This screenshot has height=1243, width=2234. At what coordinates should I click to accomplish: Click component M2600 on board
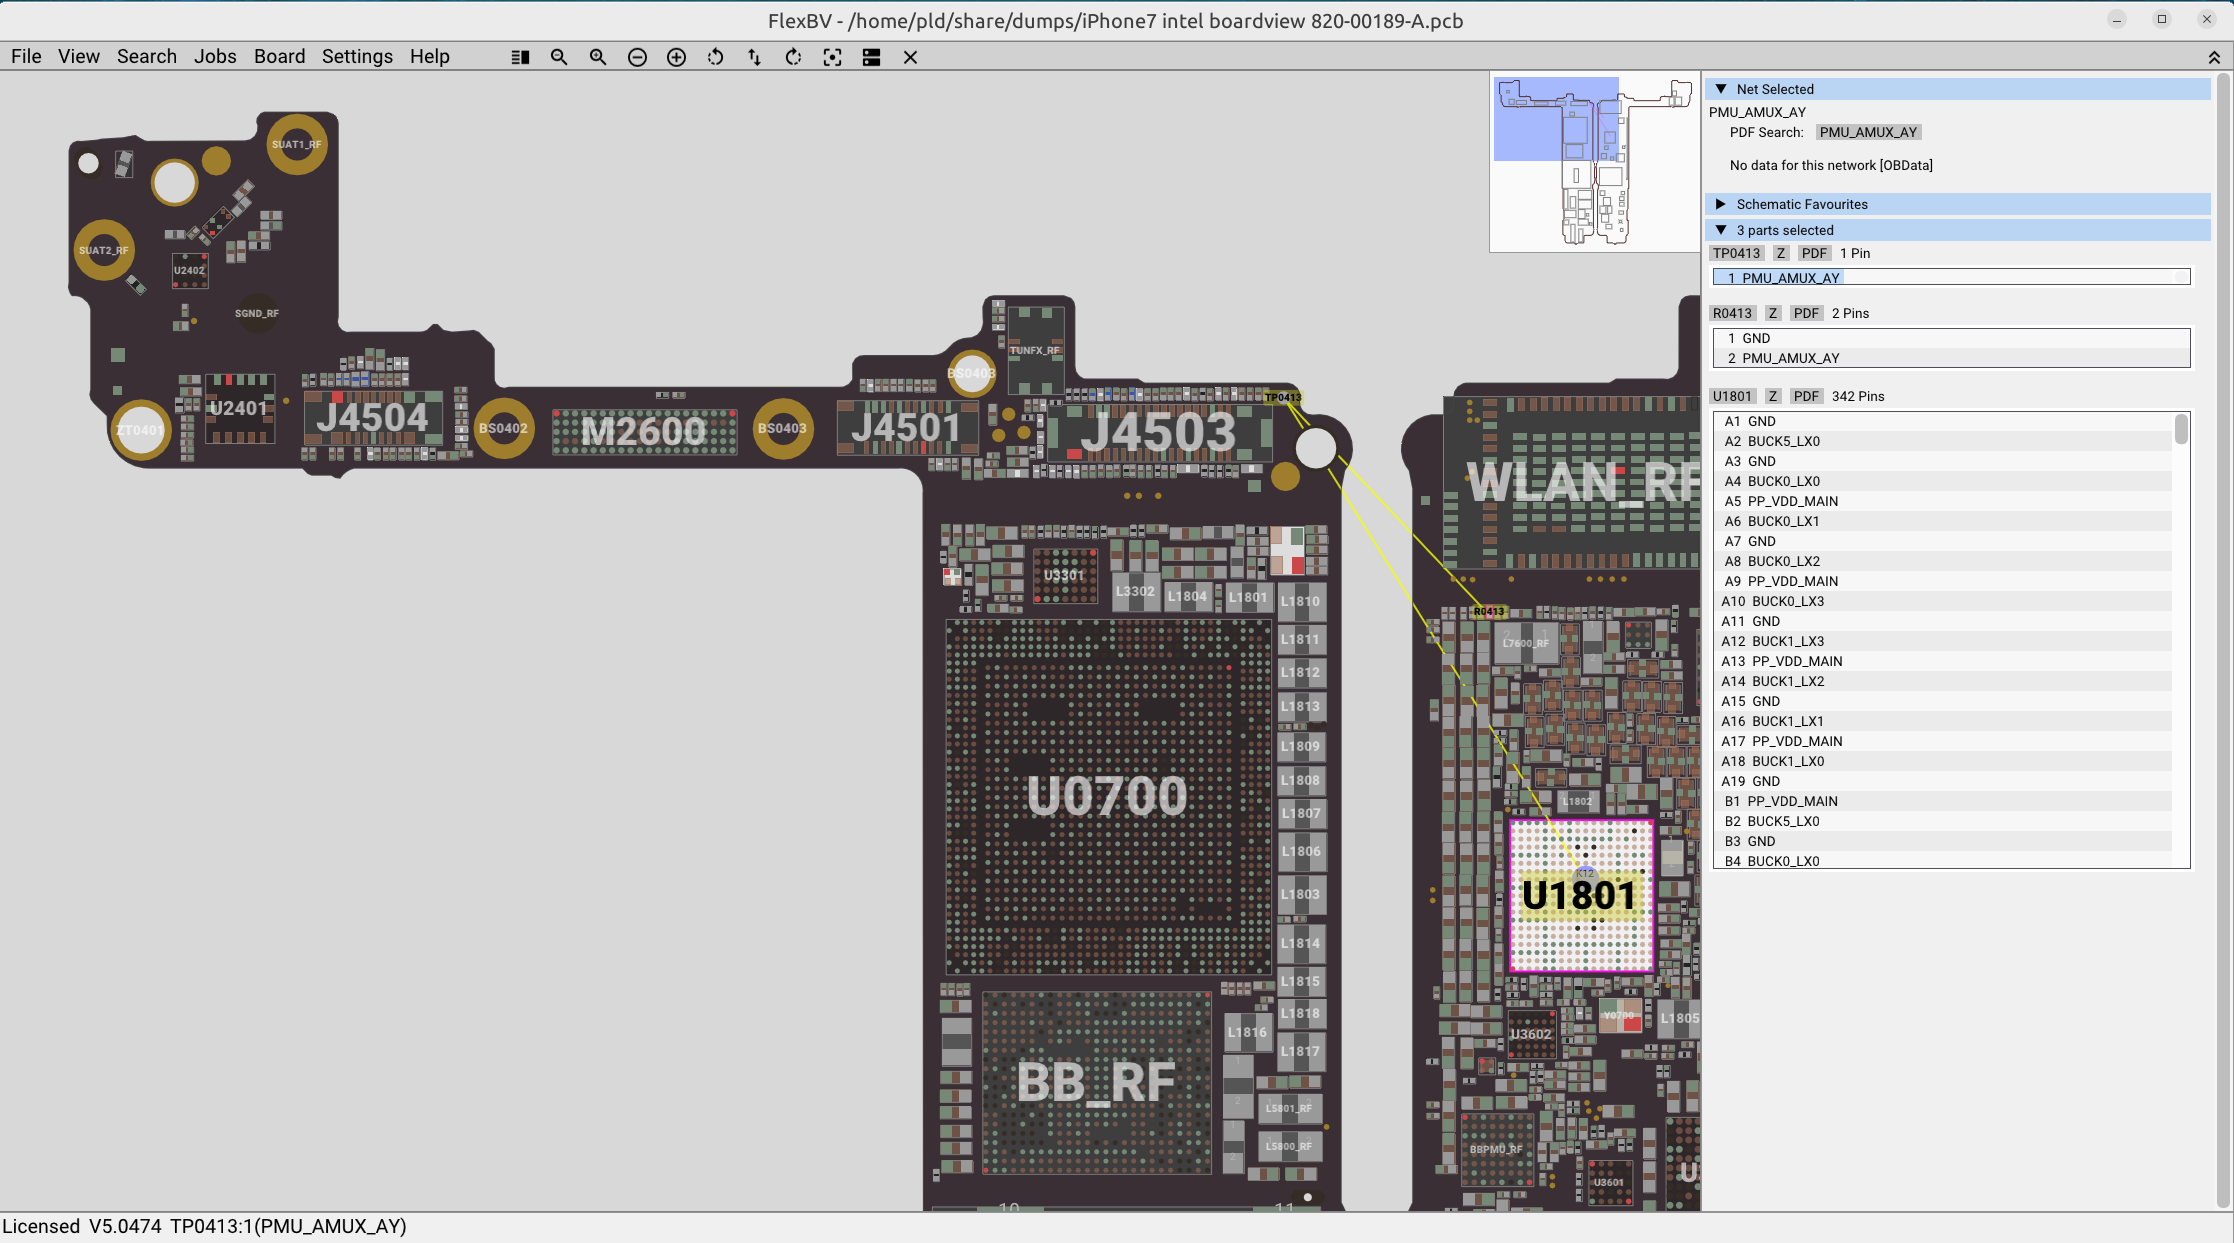point(645,431)
